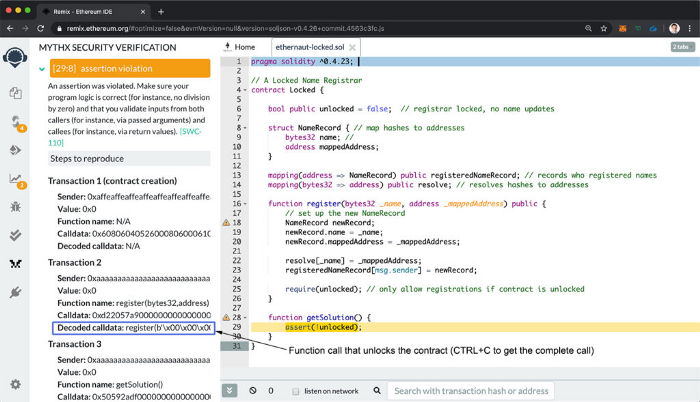This screenshot has height=402, width=700.
Task: Open the blue cloud browser extension
Action: coord(653,29)
